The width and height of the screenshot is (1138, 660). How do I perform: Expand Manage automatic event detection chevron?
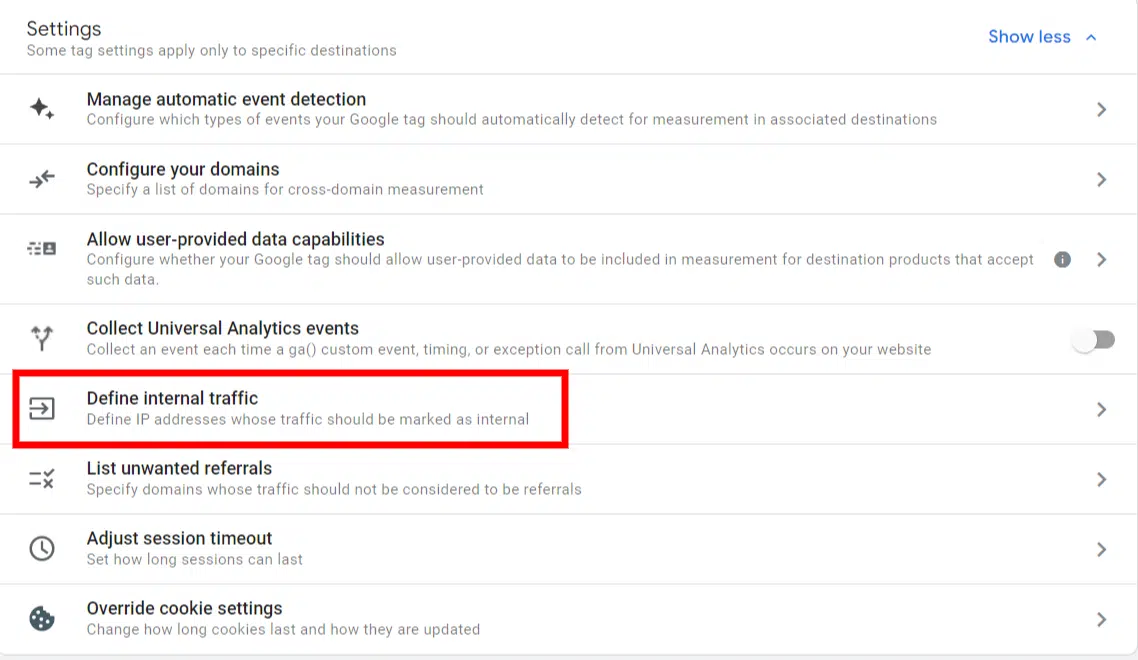[x=1101, y=109]
